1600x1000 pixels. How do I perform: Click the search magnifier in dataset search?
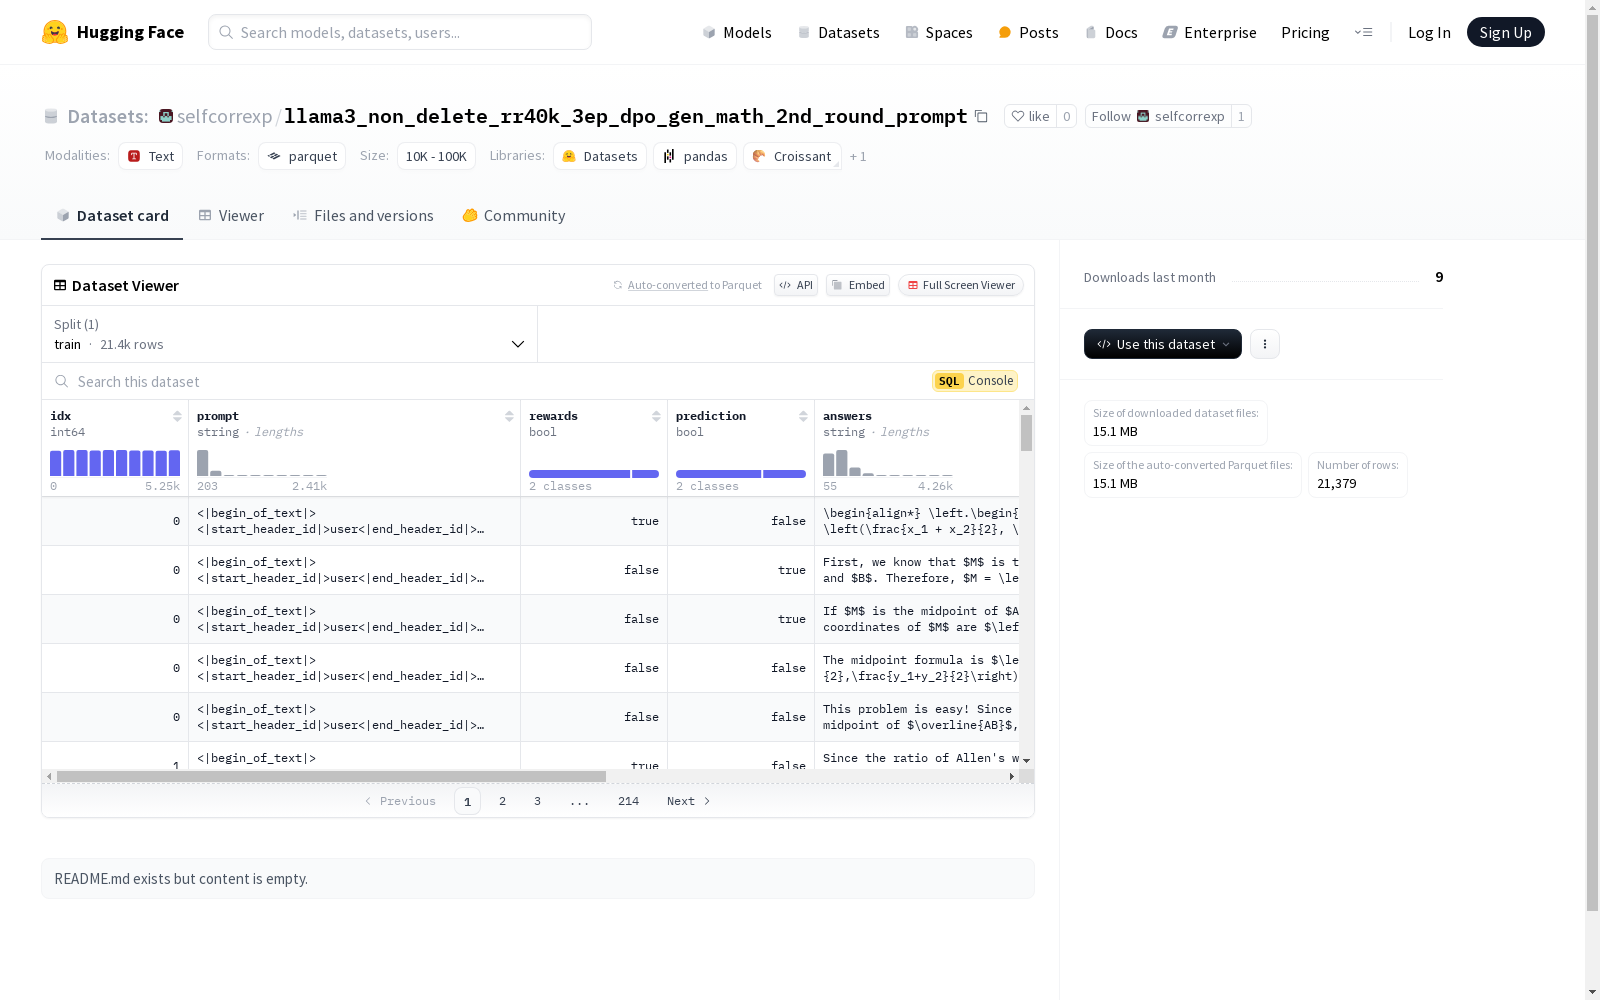point(62,382)
